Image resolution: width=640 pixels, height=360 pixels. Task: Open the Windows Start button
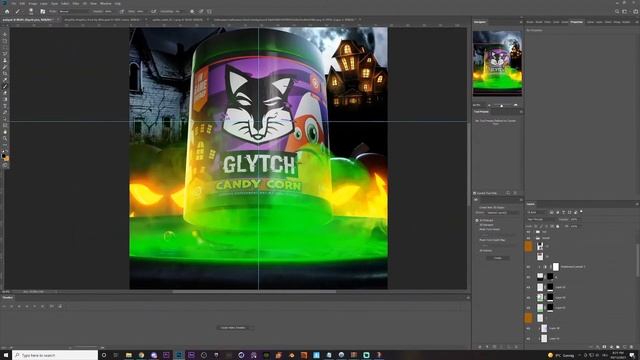(x=6, y=355)
